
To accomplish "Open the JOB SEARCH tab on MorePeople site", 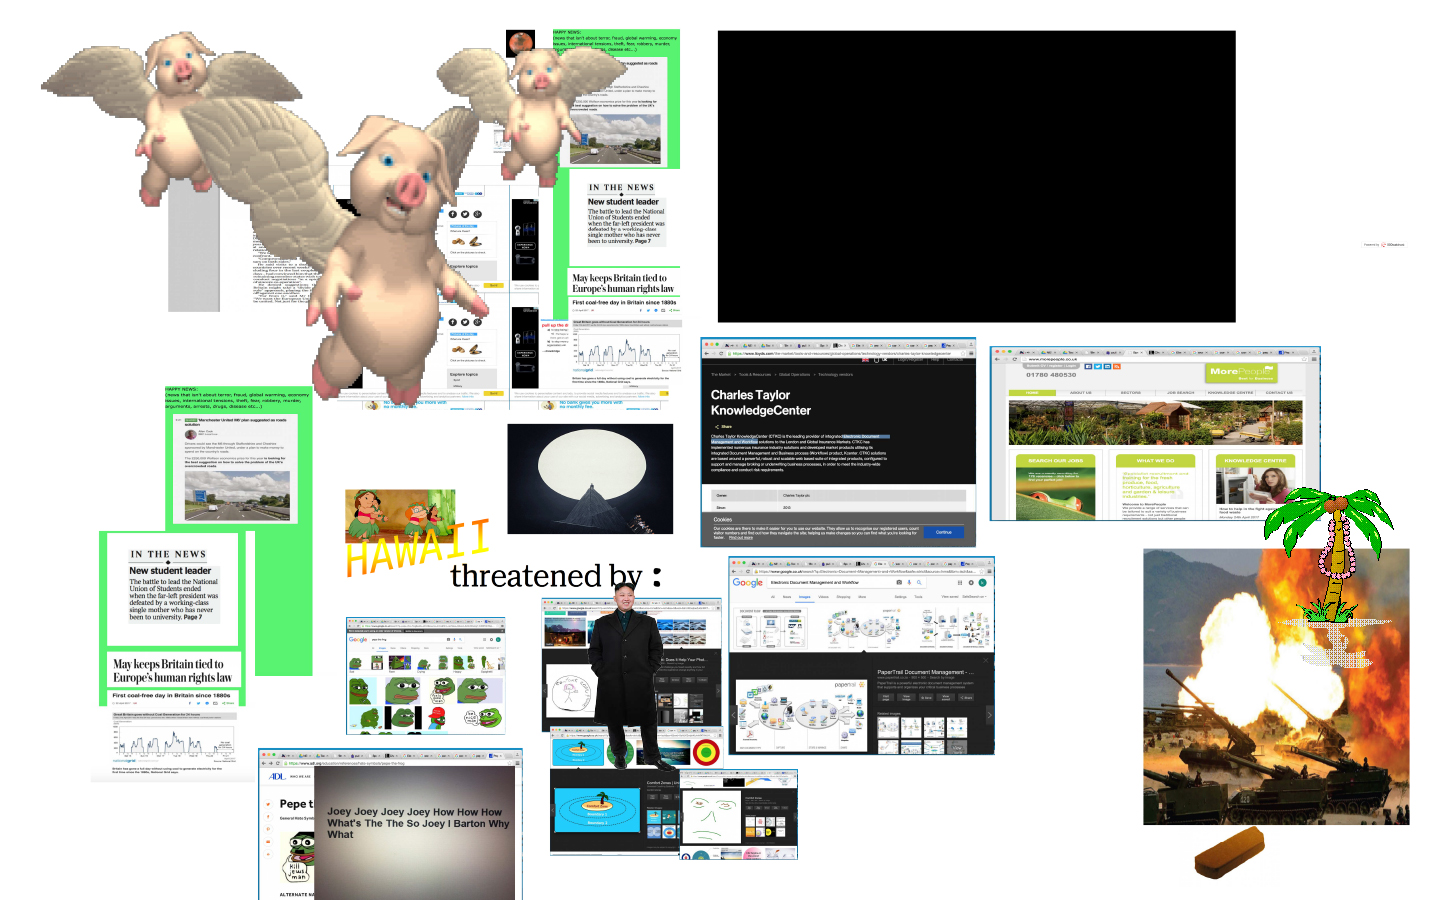I will pos(1181,393).
